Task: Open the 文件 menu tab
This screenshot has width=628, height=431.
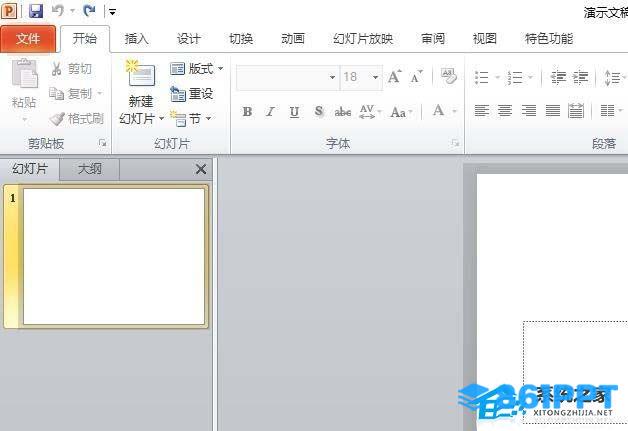Action: pos(28,39)
